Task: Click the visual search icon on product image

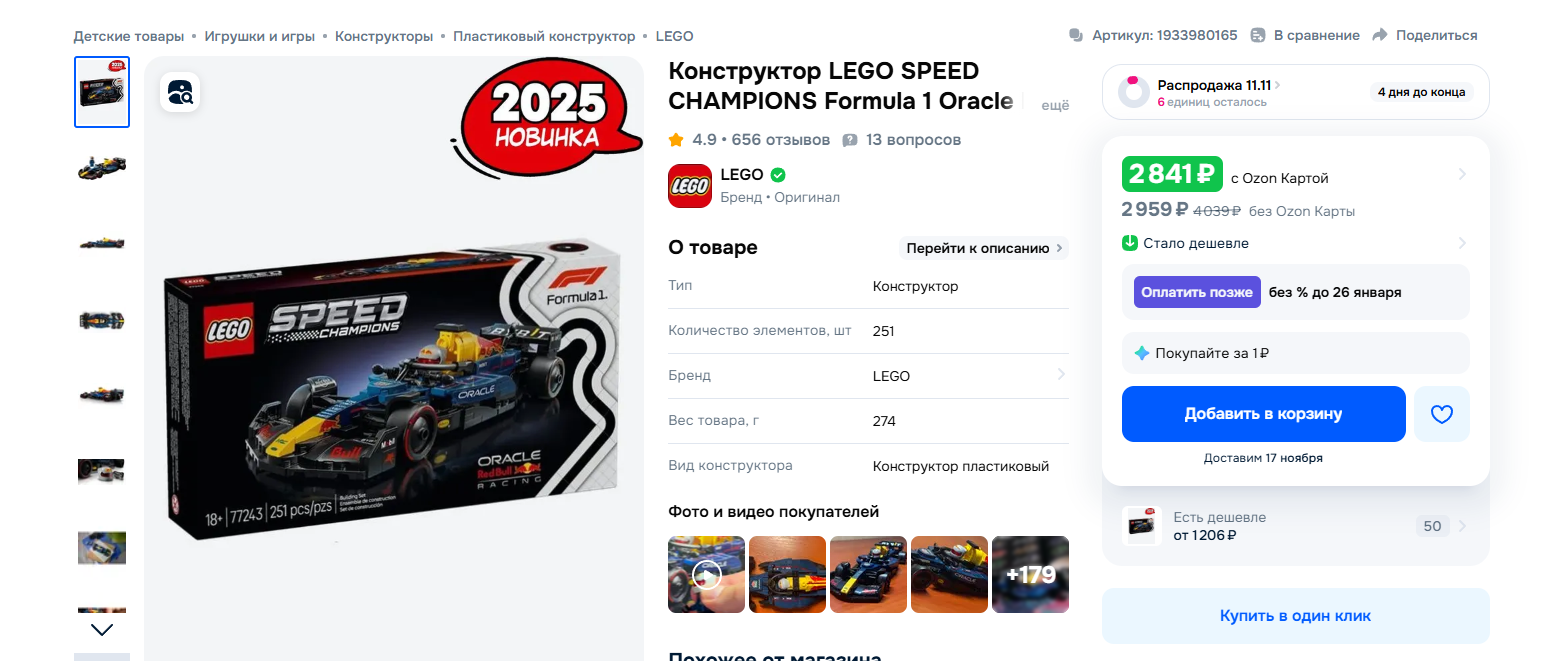Action: [x=181, y=93]
